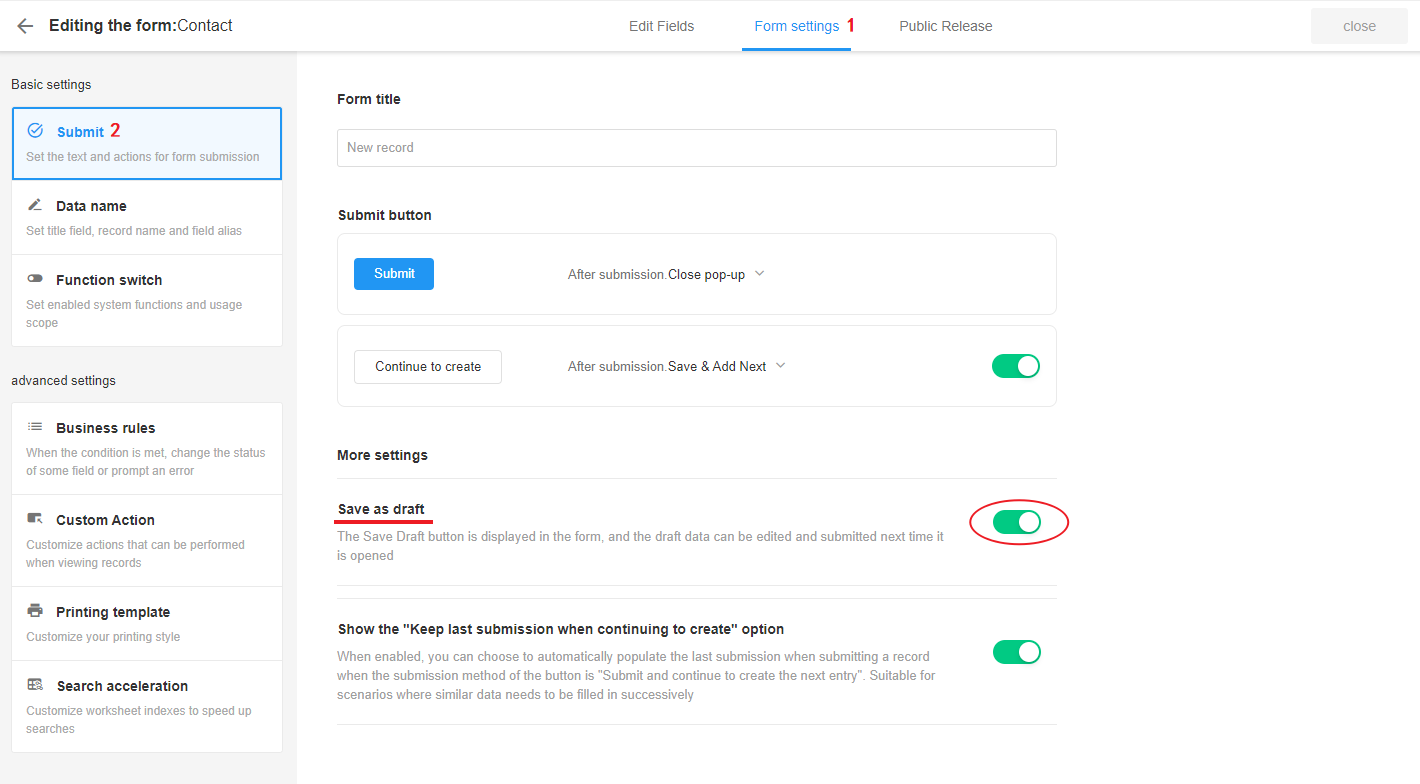
Task: Click the close button at top right
Action: (1359, 26)
